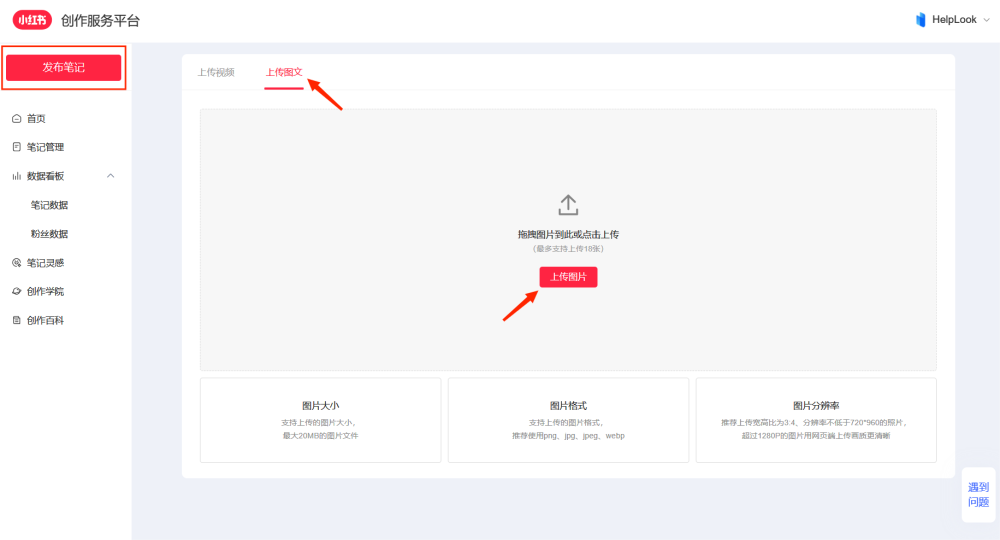
Task: Click the 创作服务平台 title
Action: pyautogui.click(x=100, y=20)
